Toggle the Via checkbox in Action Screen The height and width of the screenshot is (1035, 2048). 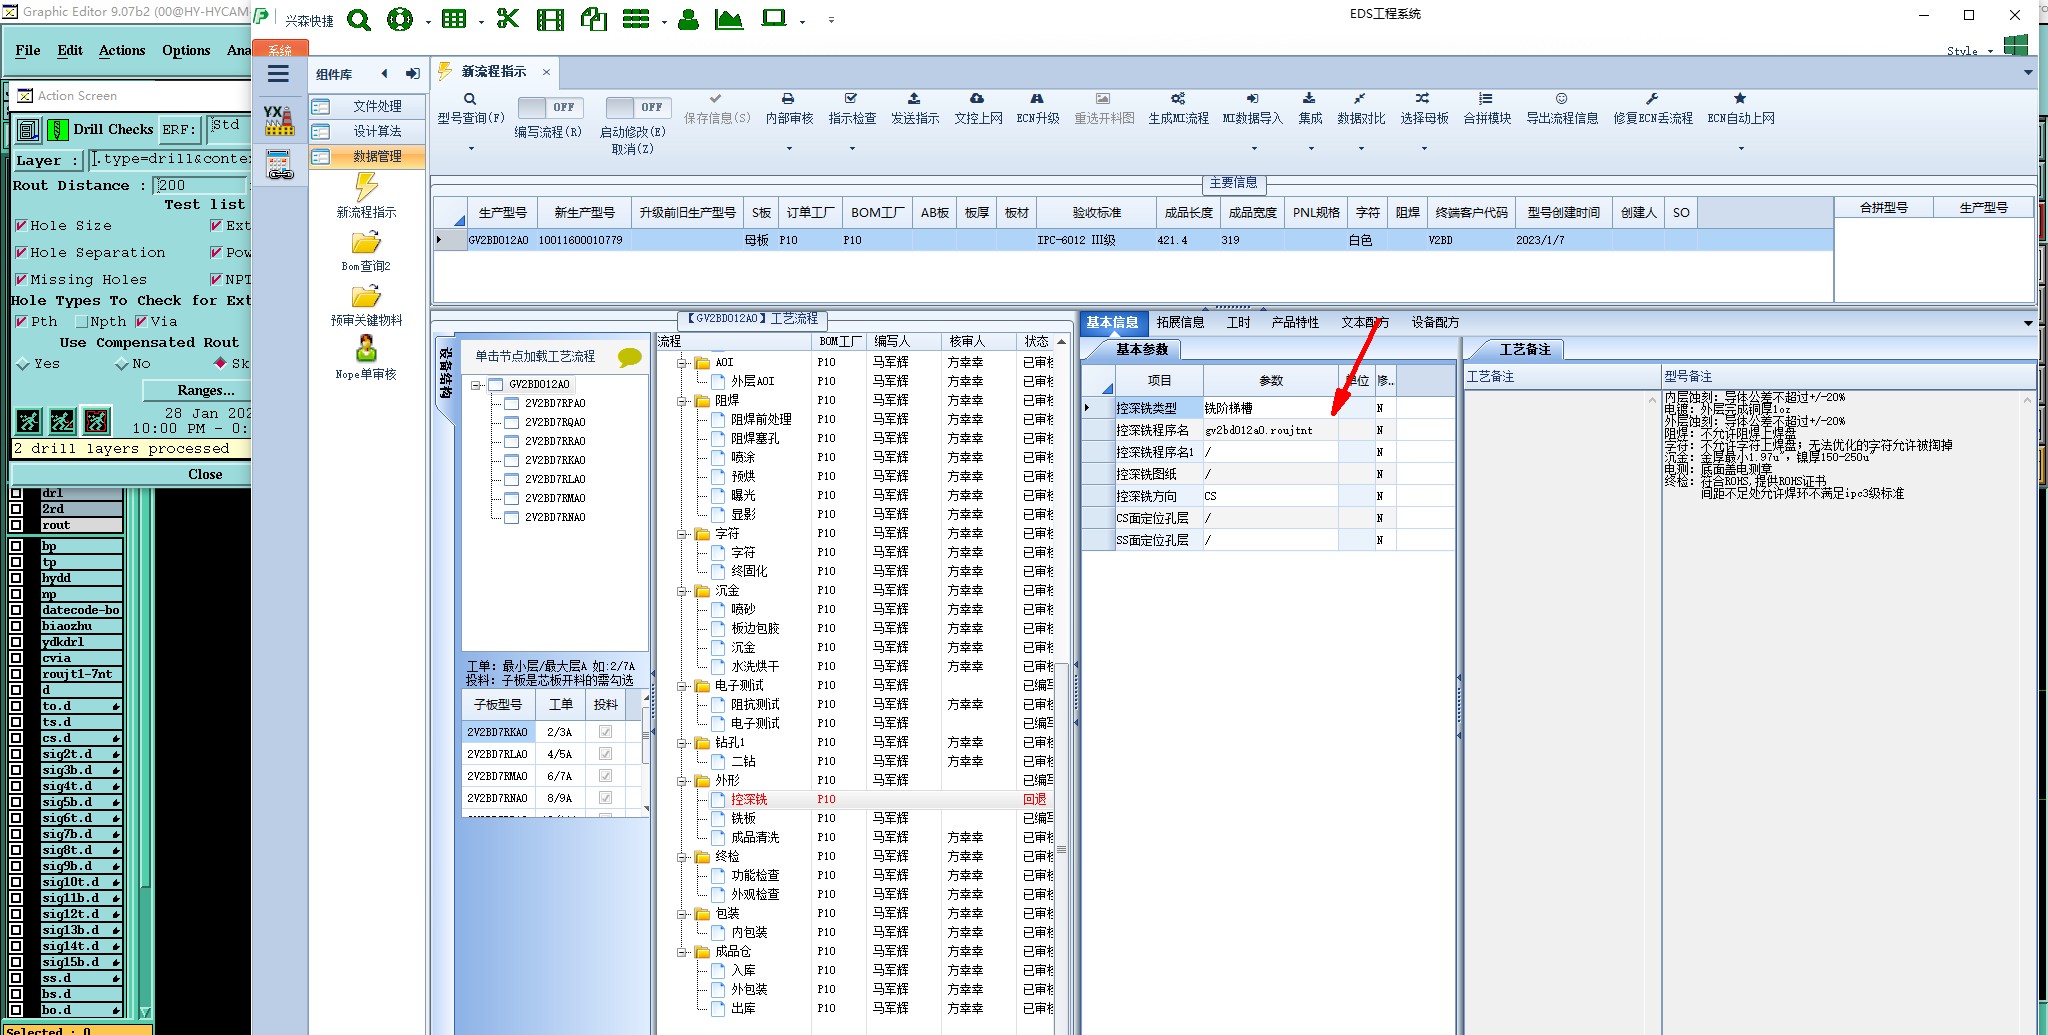pyautogui.click(x=141, y=322)
